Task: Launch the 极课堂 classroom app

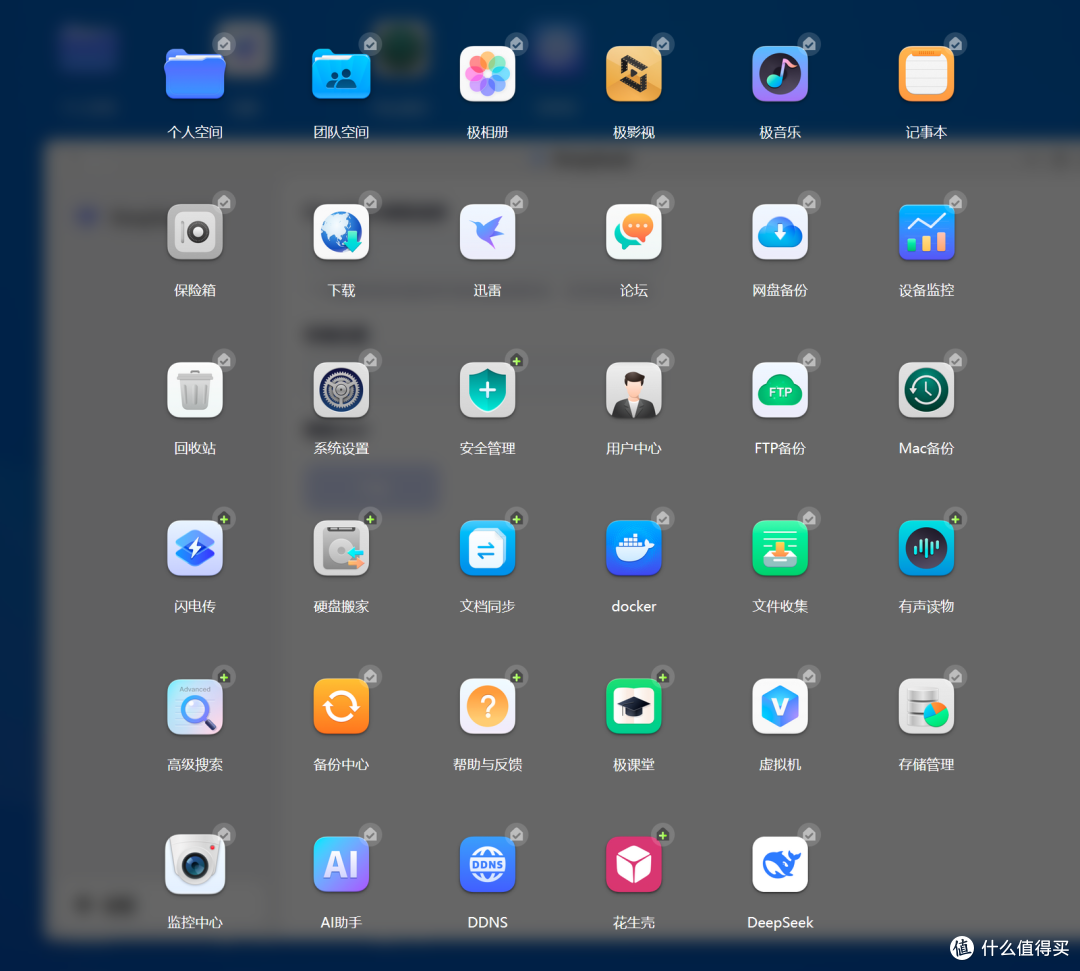Action: (634, 707)
